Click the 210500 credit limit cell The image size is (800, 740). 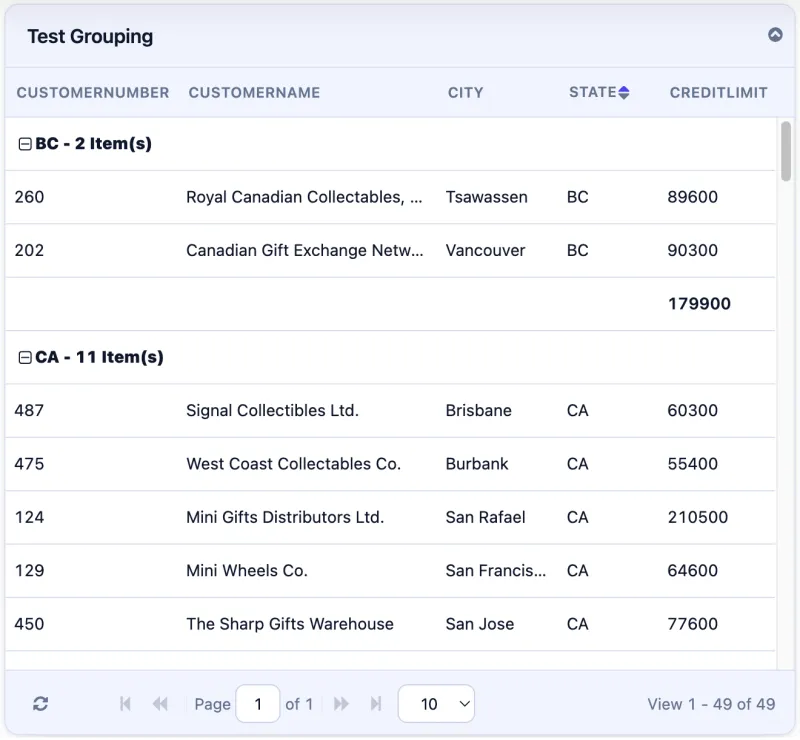coord(697,517)
